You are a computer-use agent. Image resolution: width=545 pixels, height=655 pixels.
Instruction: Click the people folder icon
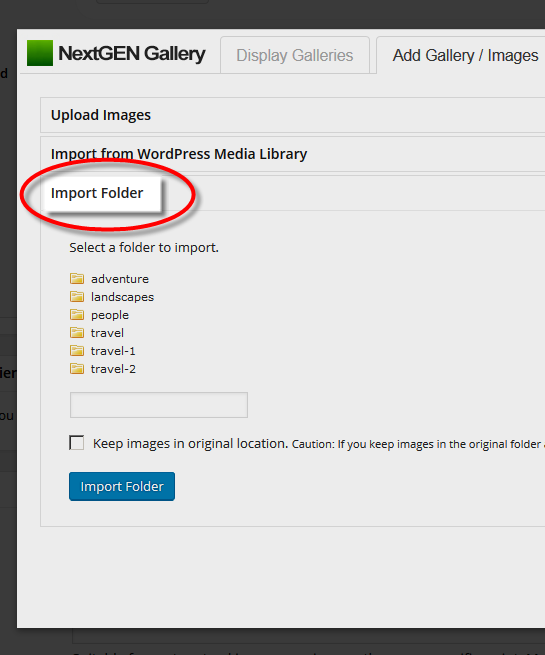coord(77,314)
